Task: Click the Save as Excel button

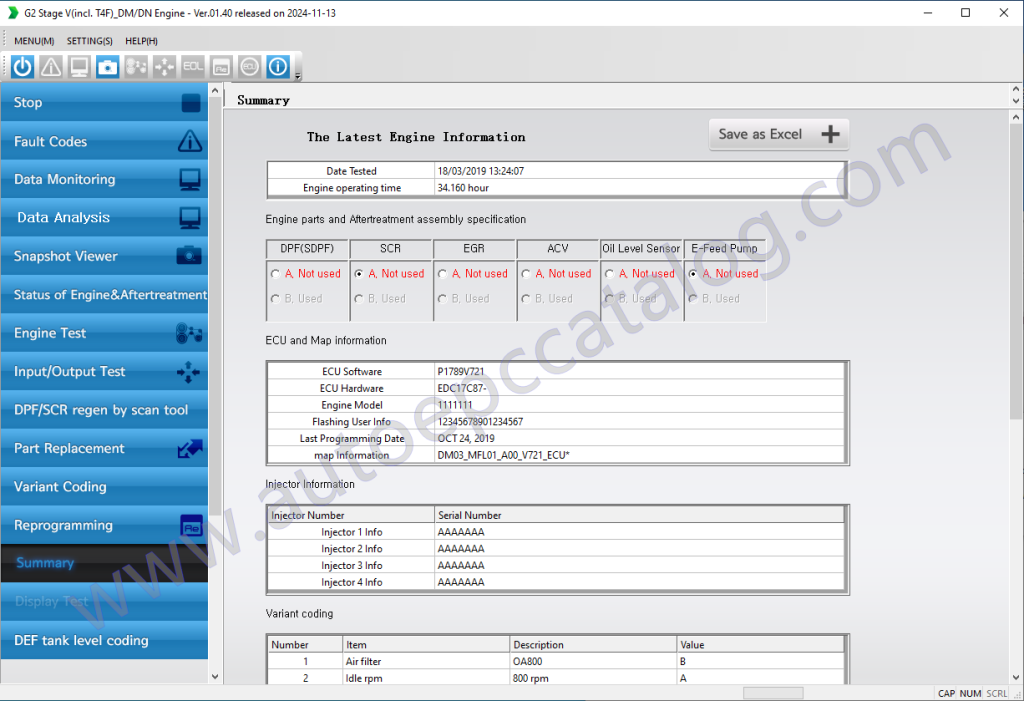Action: [778, 134]
